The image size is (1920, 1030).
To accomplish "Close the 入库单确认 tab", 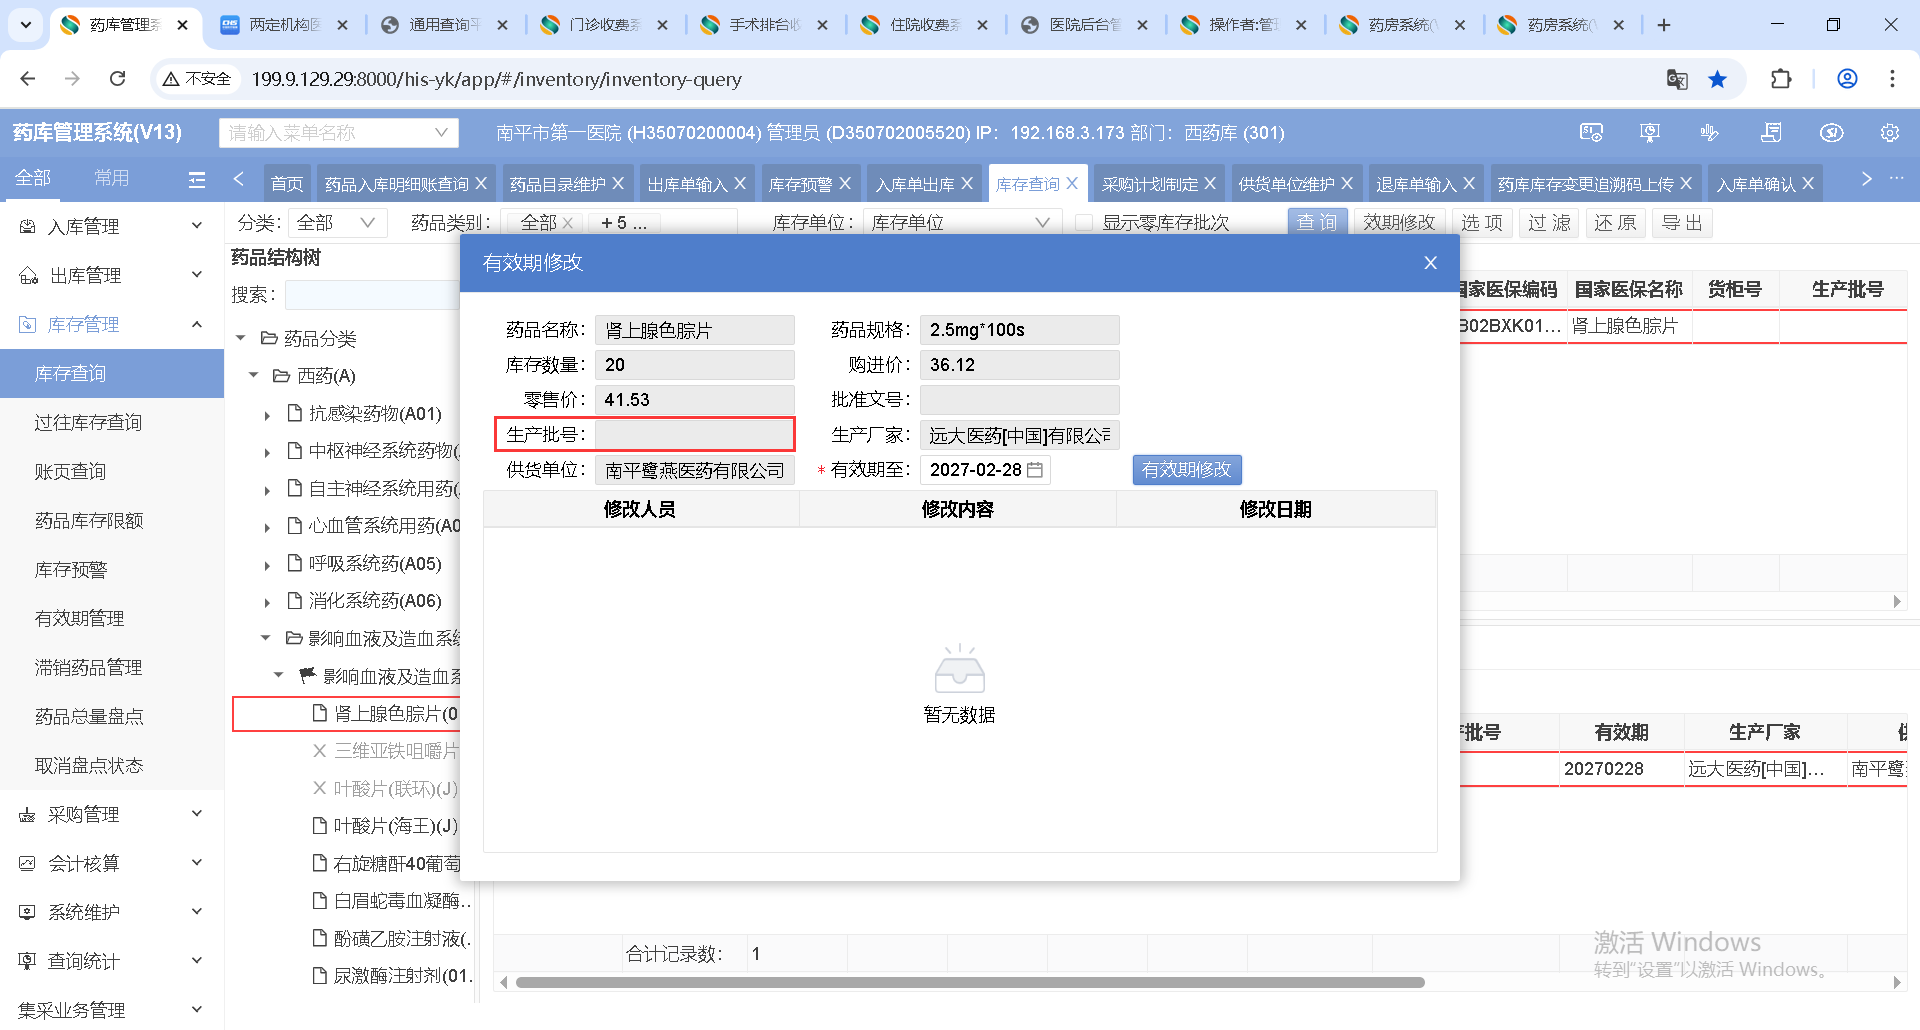I will (x=1808, y=184).
